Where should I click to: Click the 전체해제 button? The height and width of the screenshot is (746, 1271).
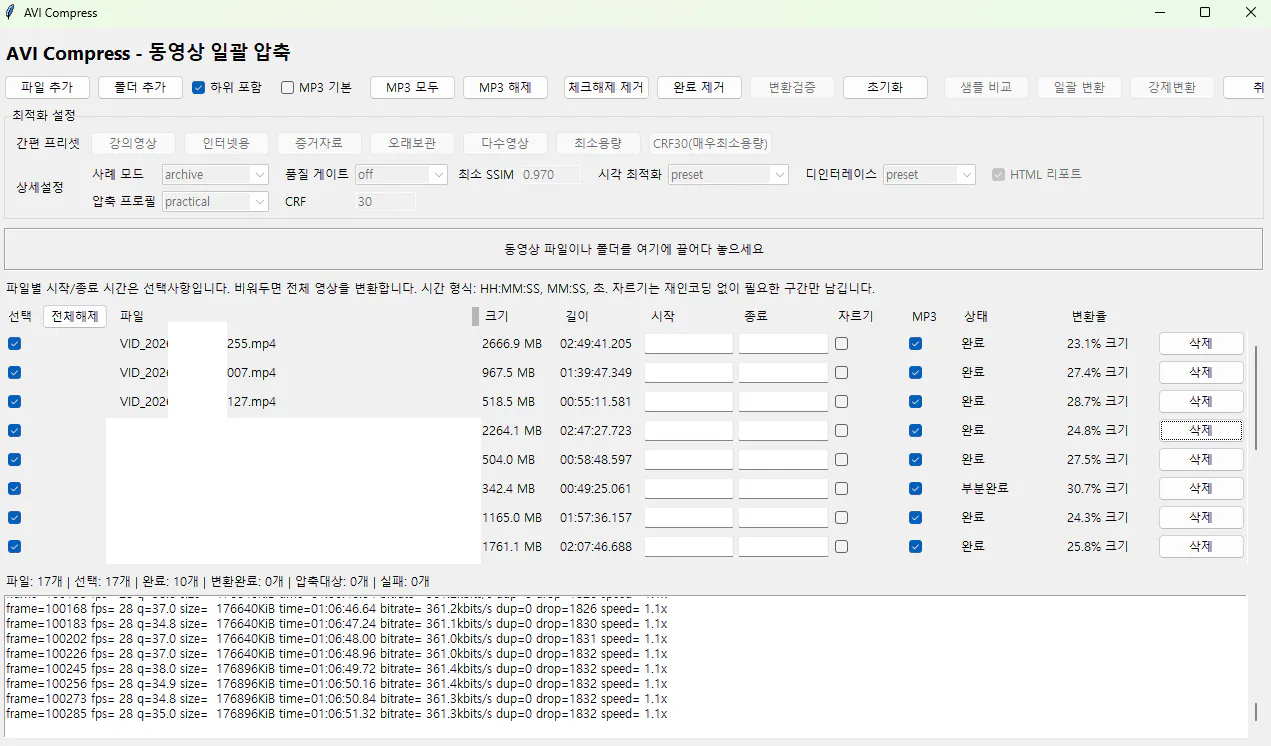75,316
